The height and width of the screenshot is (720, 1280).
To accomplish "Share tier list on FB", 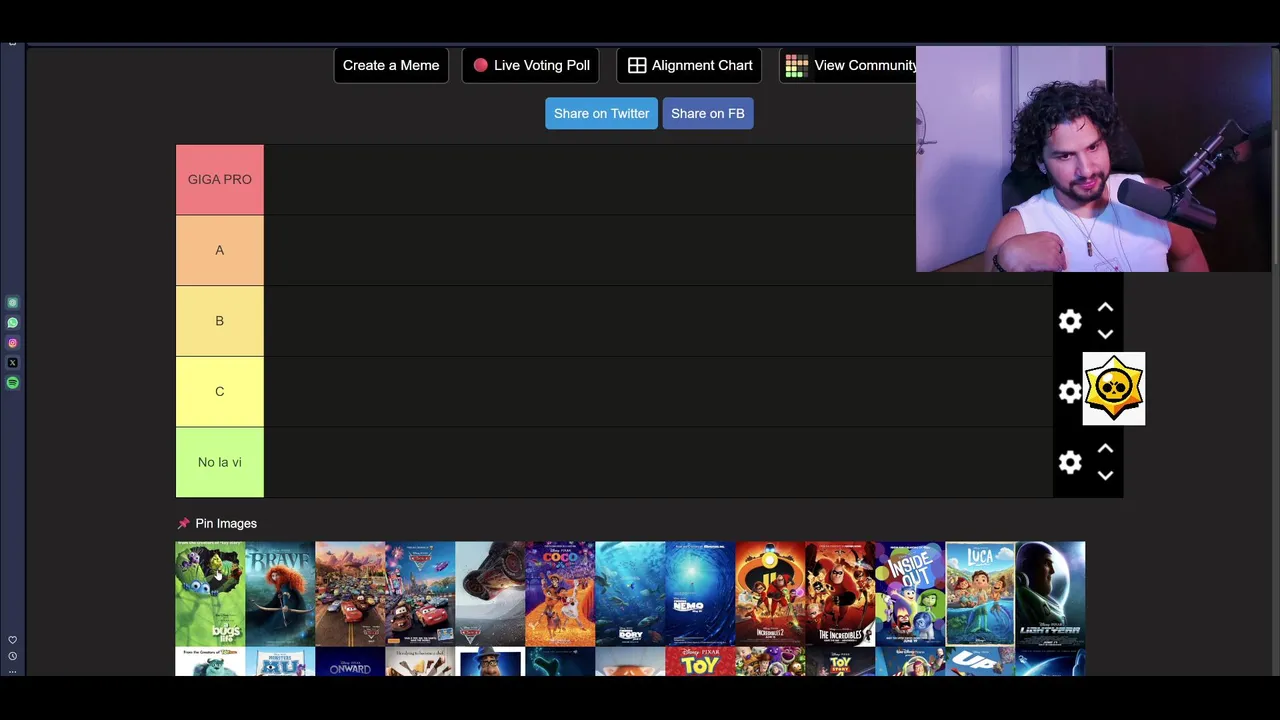I will point(708,113).
